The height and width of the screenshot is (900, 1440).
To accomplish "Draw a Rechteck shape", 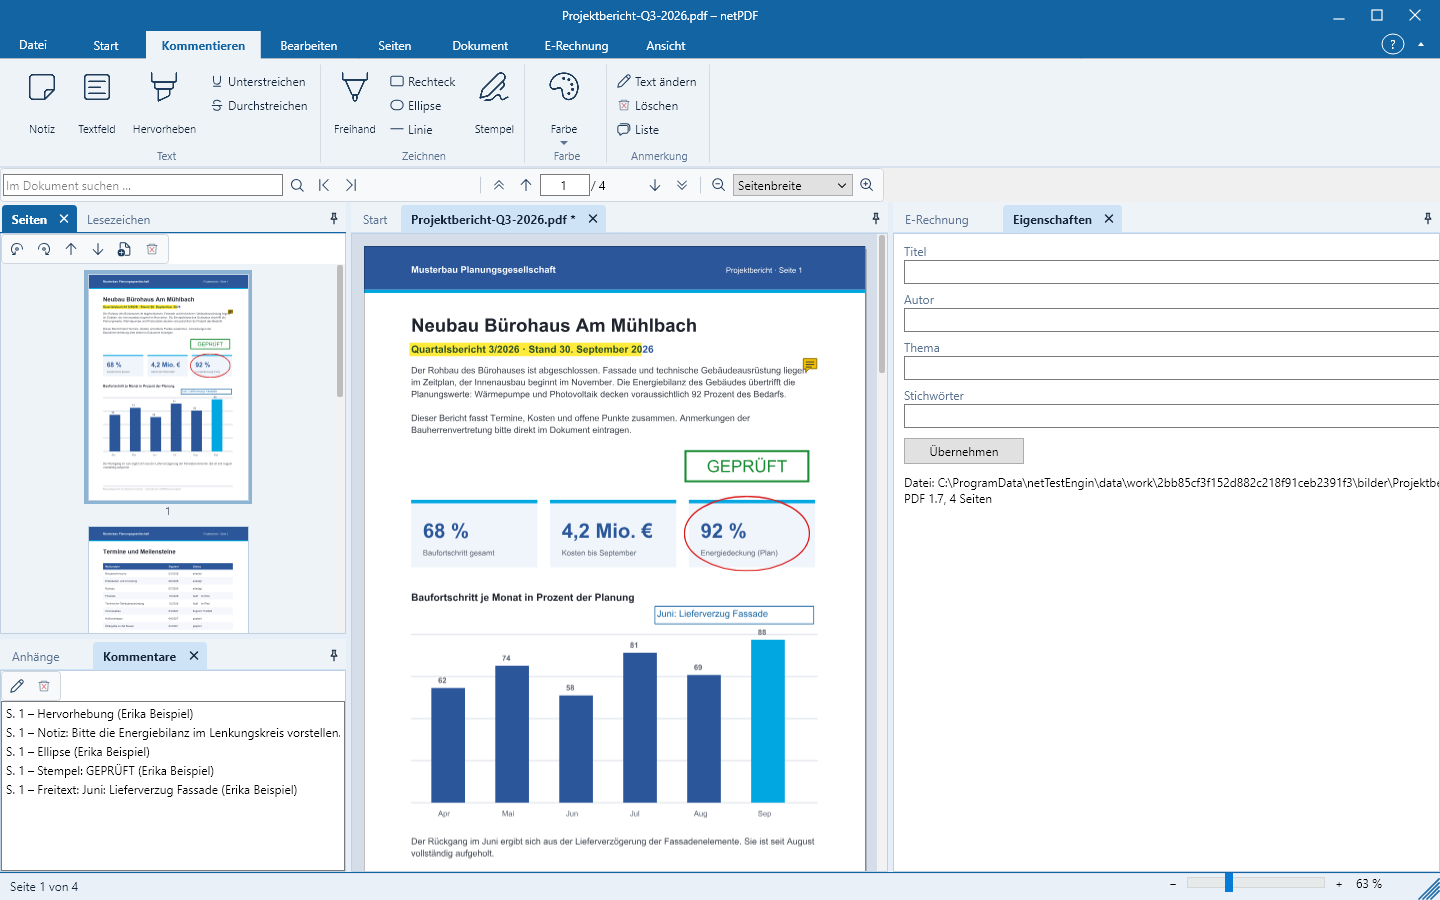I will click(x=423, y=82).
